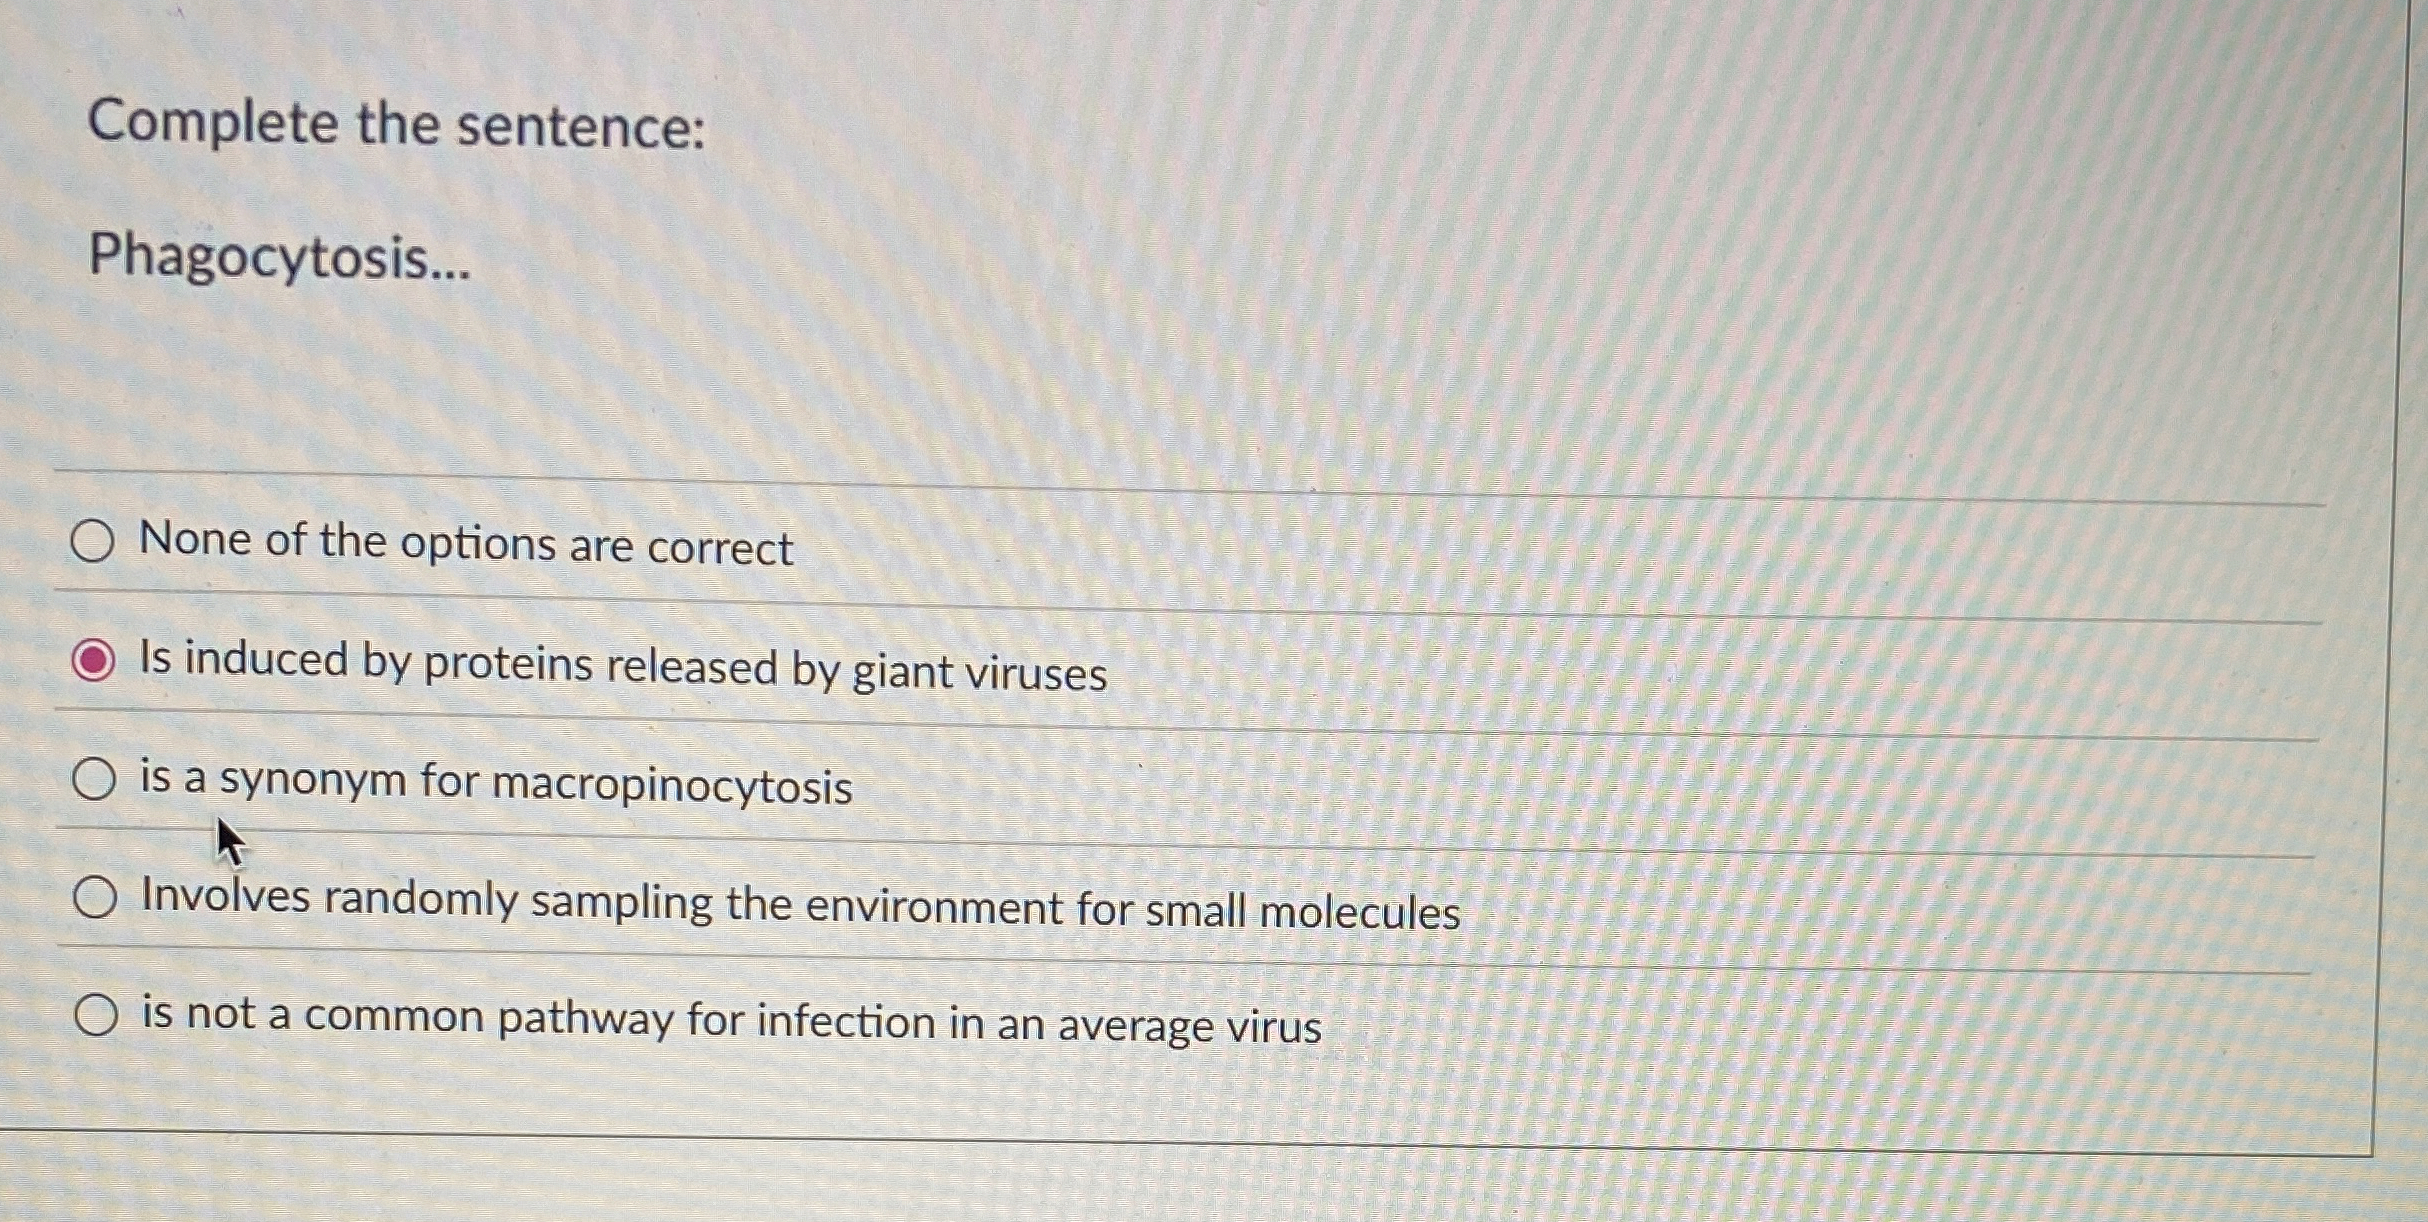2428x1222 pixels.
Task: Click the radio circle next to the macropinocytosis option
Action: click(97, 780)
